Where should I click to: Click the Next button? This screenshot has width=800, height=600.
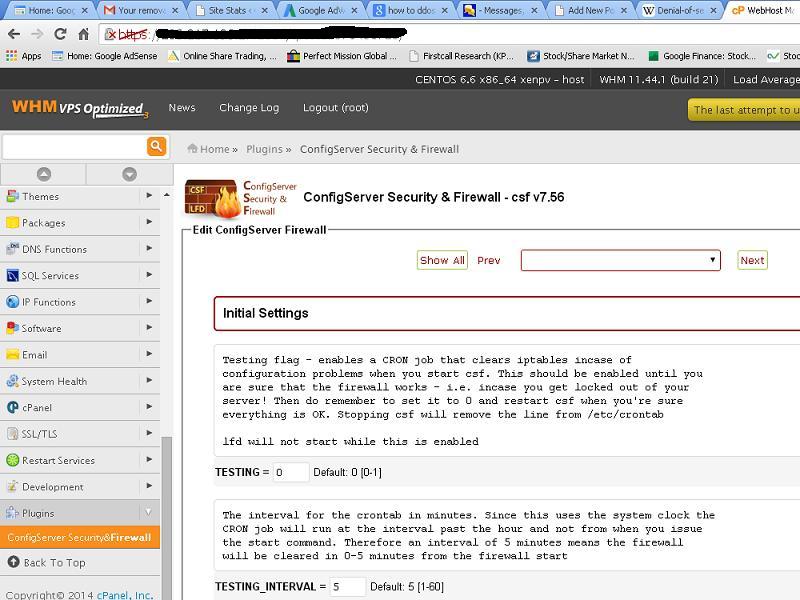[752, 260]
